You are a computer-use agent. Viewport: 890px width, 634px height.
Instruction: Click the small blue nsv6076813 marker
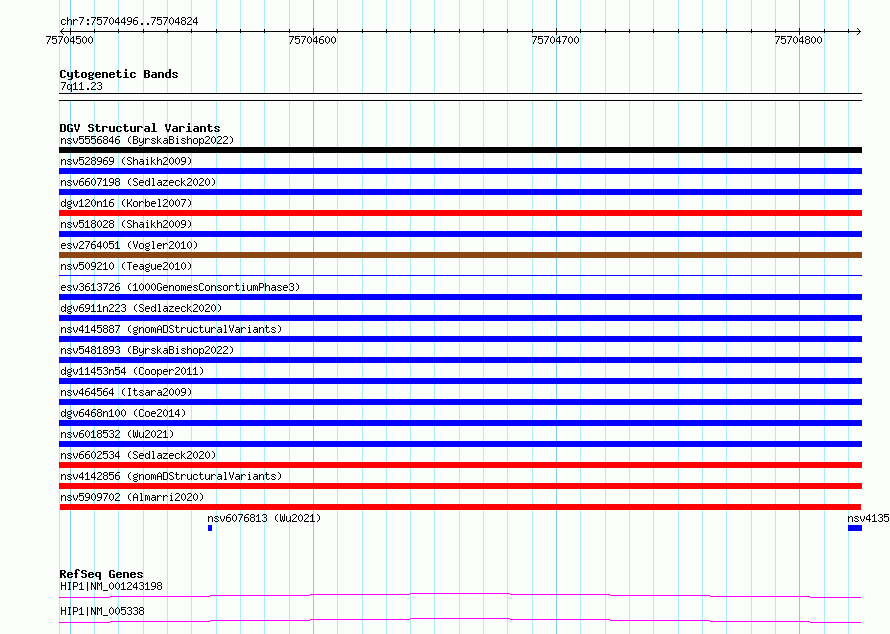click(x=210, y=528)
